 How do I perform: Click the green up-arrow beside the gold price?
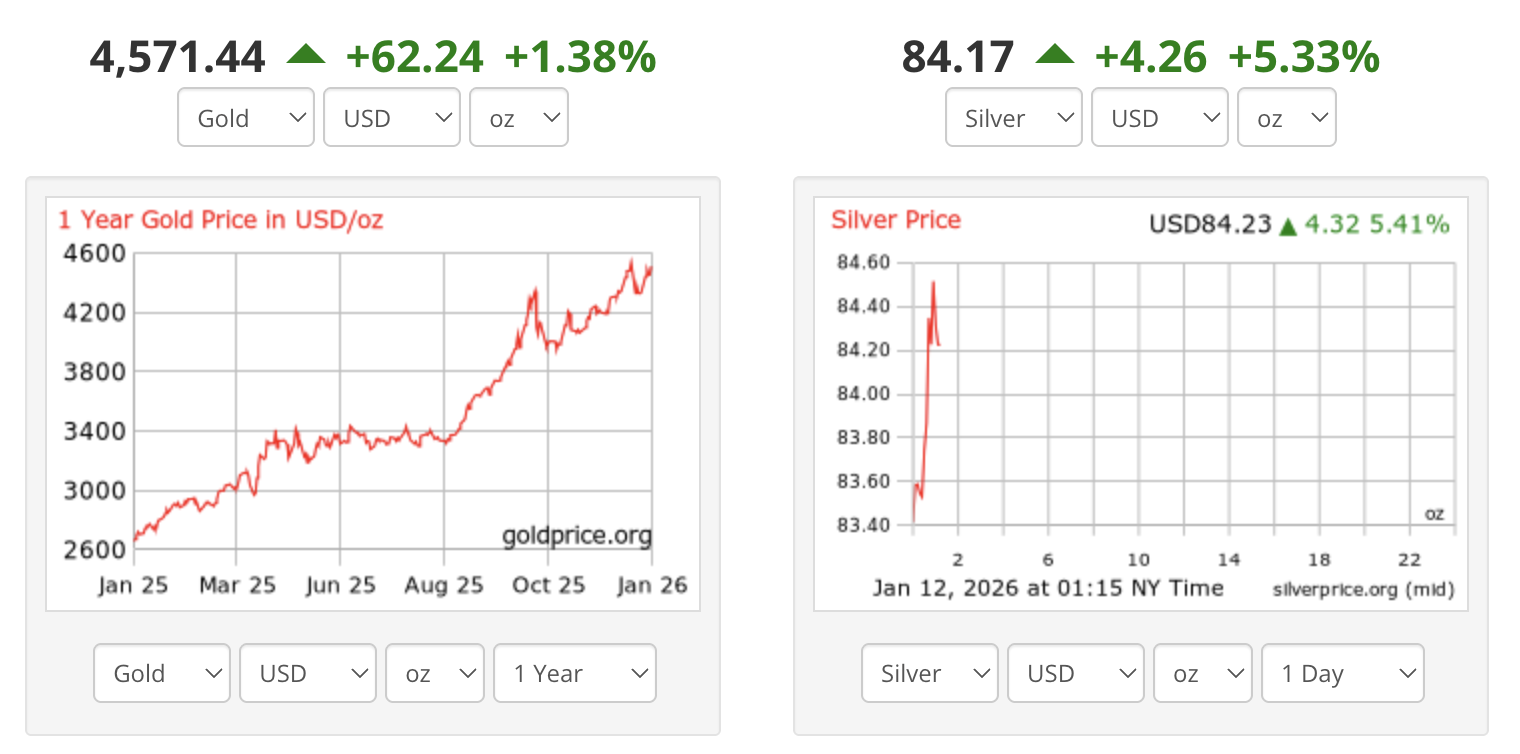[308, 55]
